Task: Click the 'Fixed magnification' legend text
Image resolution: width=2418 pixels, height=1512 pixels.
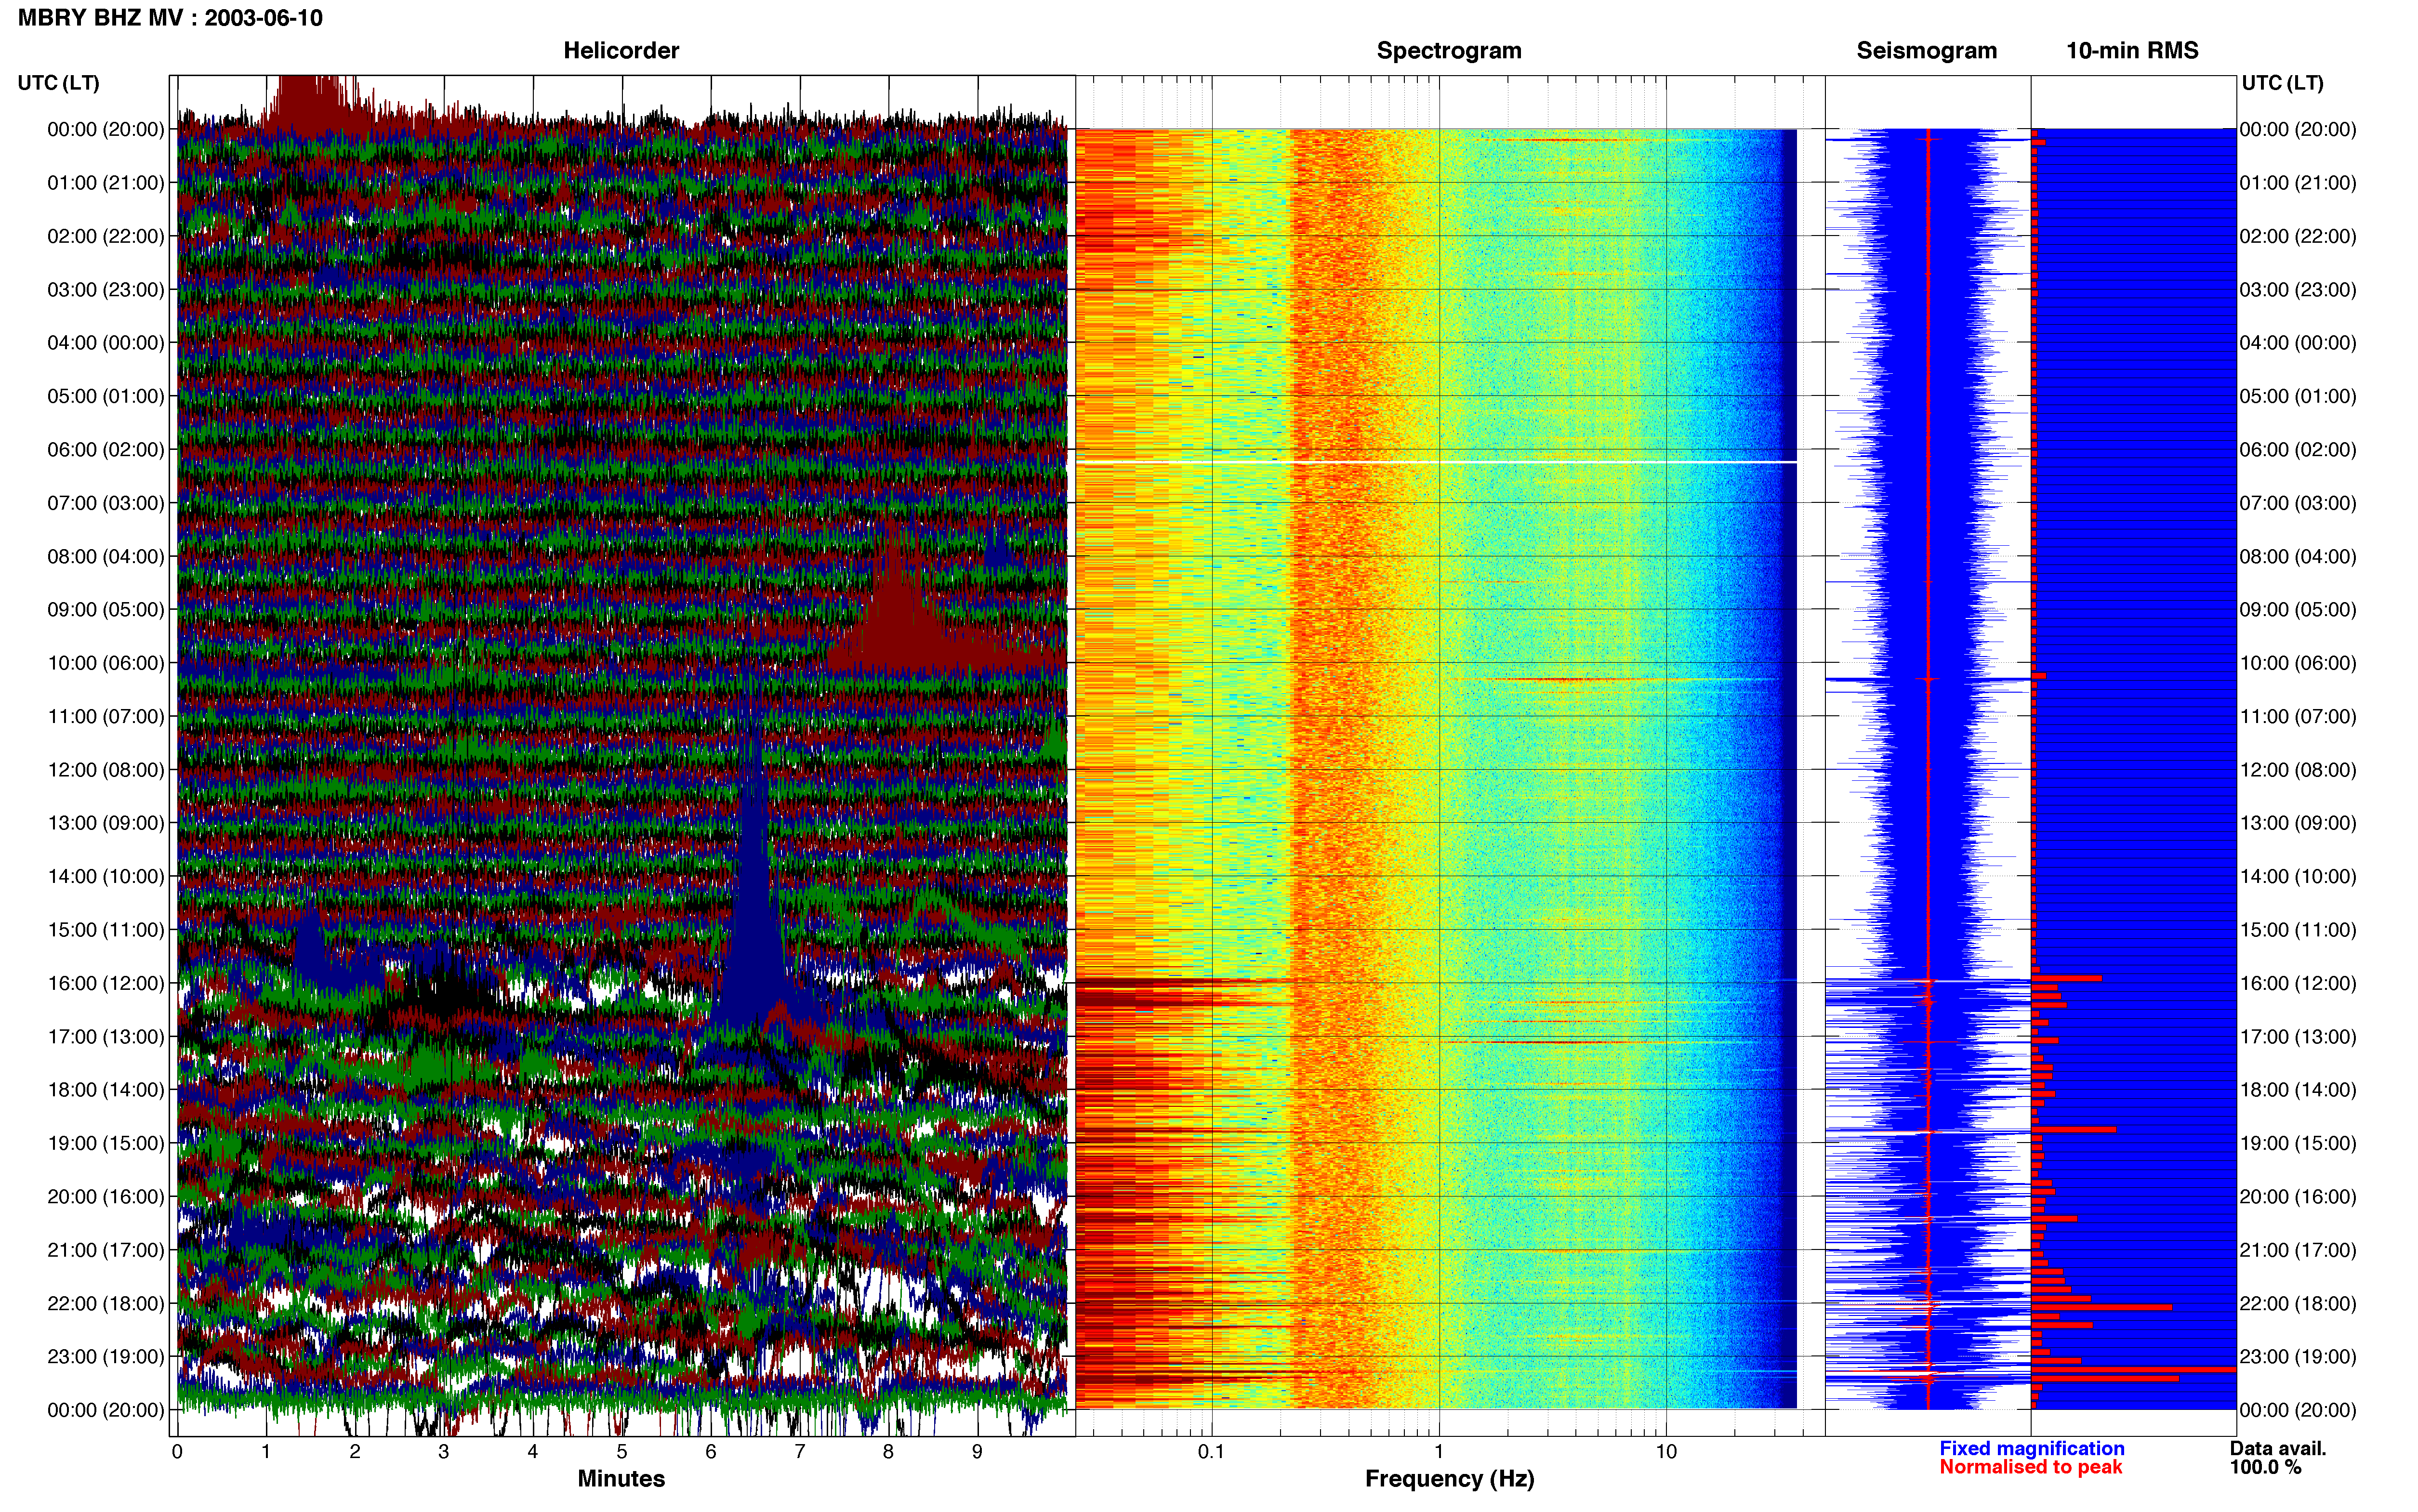Action: (2031, 1448)
